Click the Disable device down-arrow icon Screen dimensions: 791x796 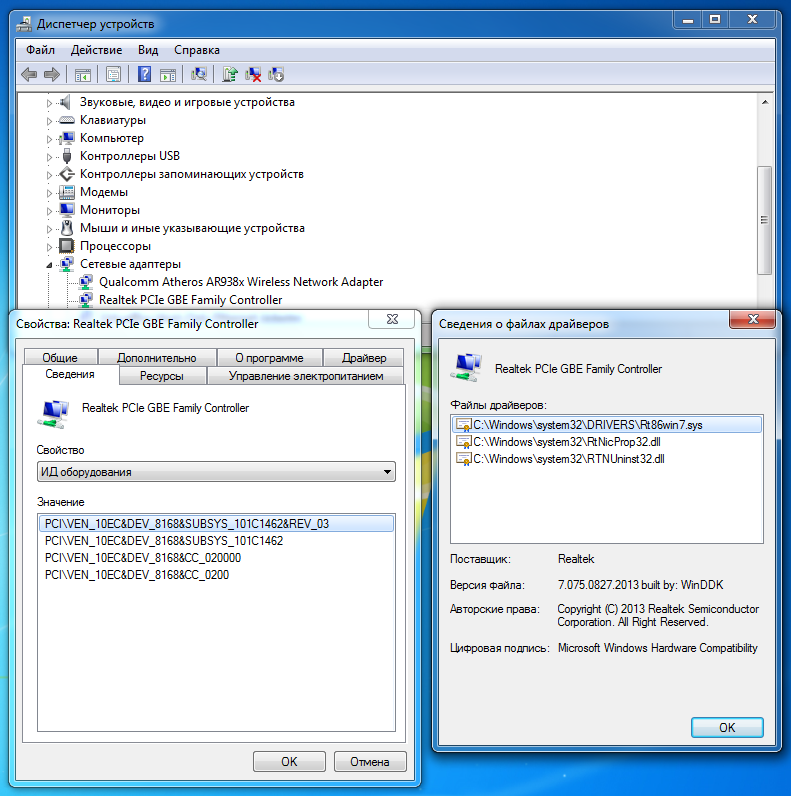coord(276,75)
